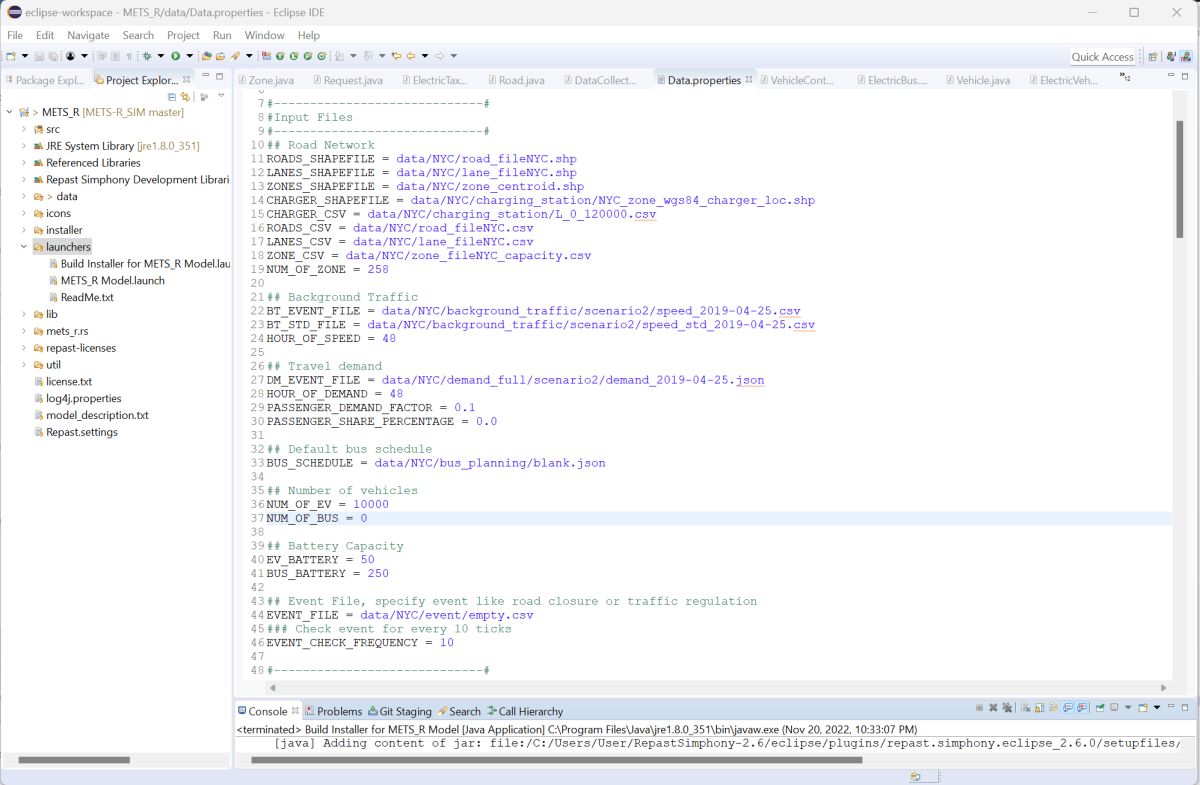This screenshot has height=785, width=1200.
Task: Click Remove All Terminated Launches in Console
Action: click(1007, 708)
